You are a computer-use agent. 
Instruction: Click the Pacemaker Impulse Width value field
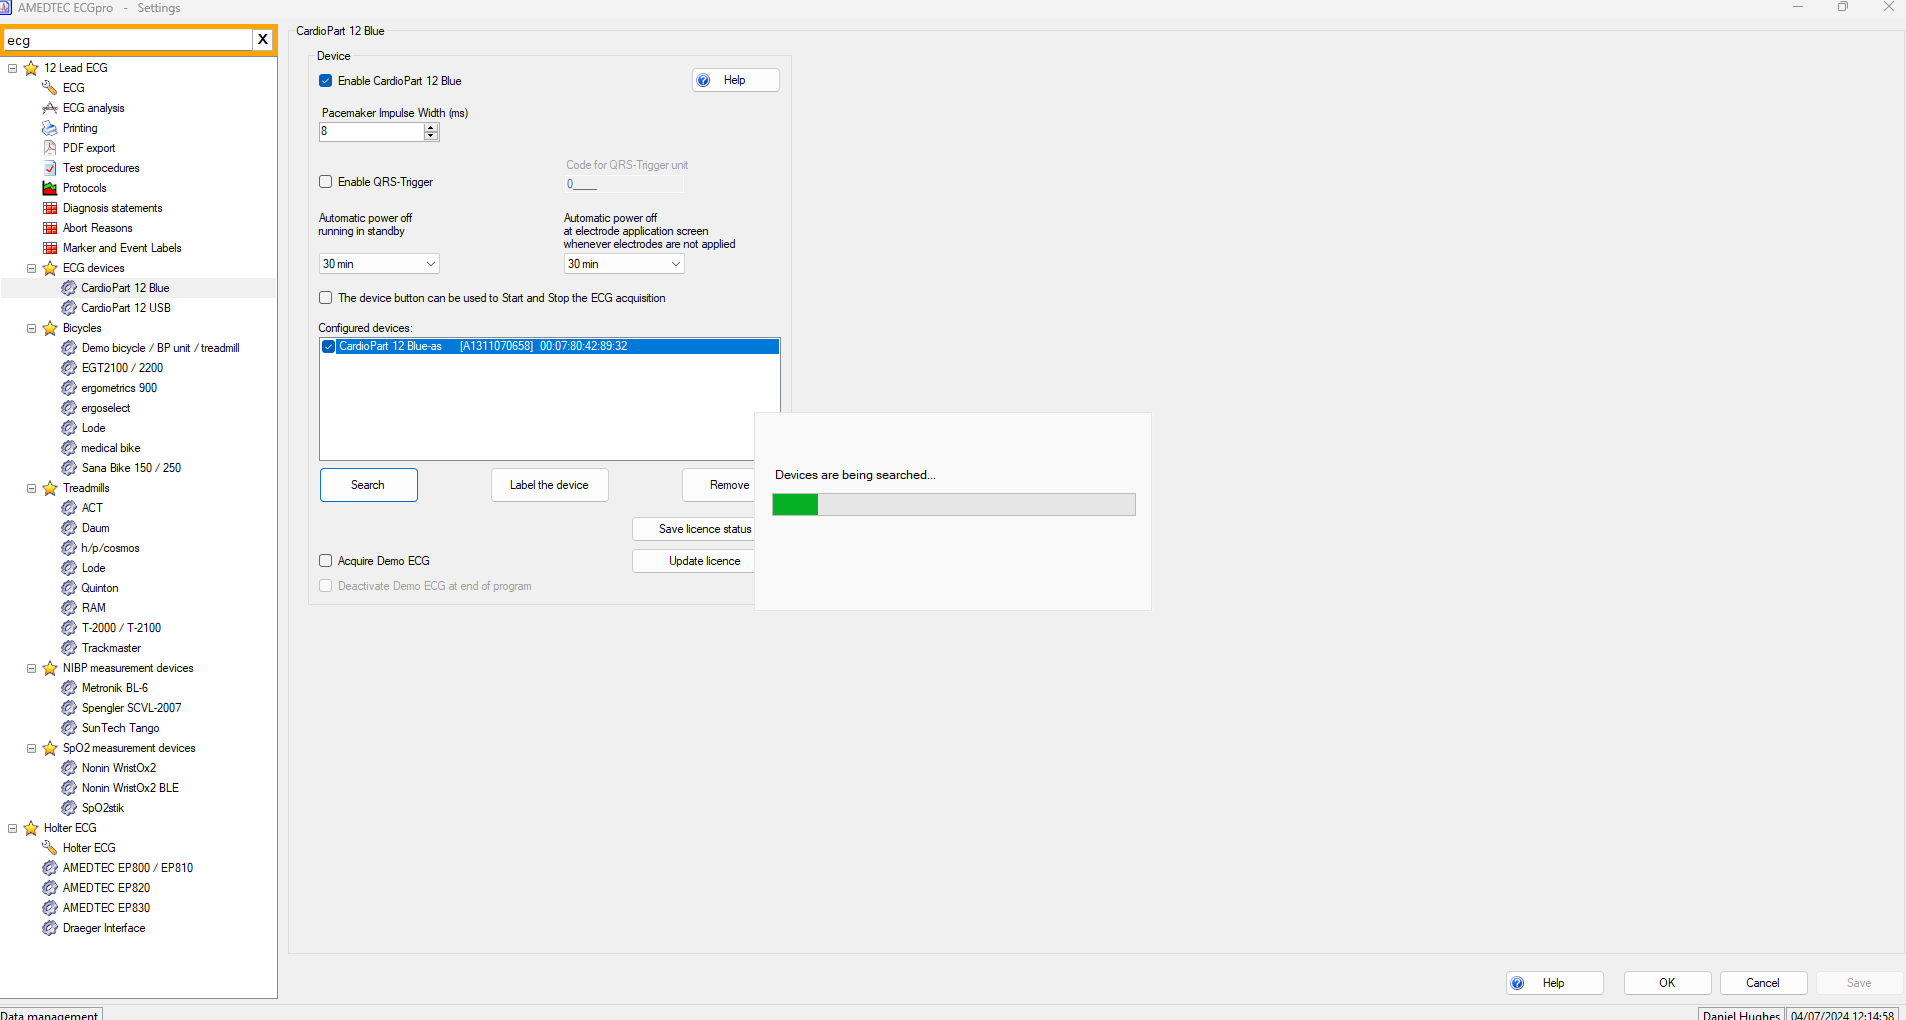tap(371, 131)
